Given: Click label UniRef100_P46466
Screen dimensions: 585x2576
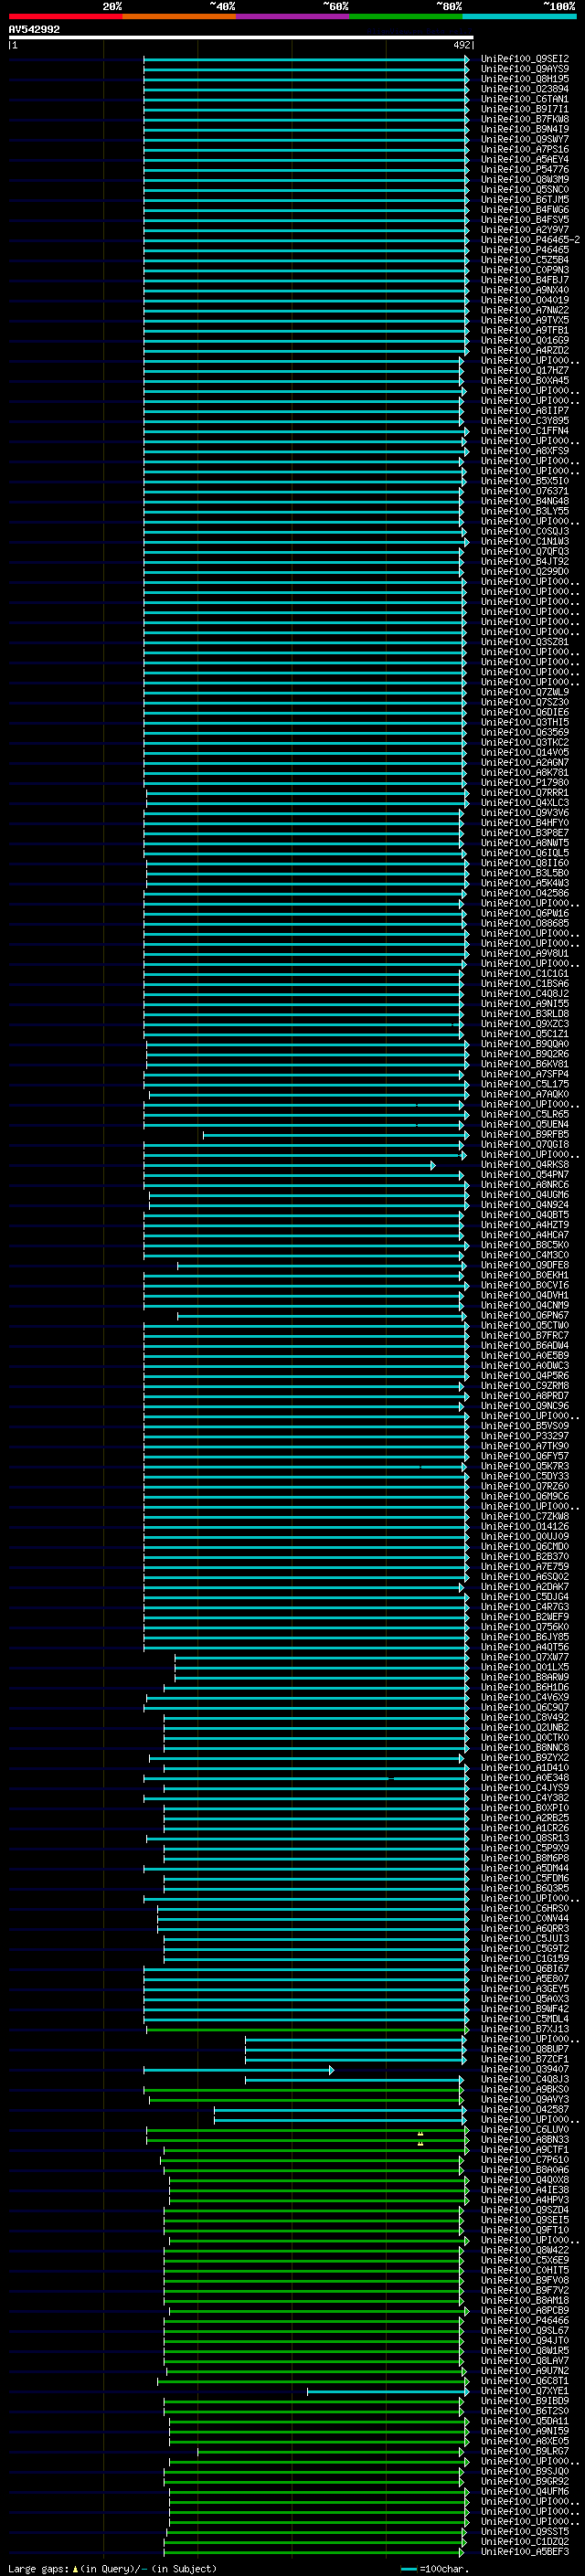Looking at the screenshot, I should coord(524,2320).
